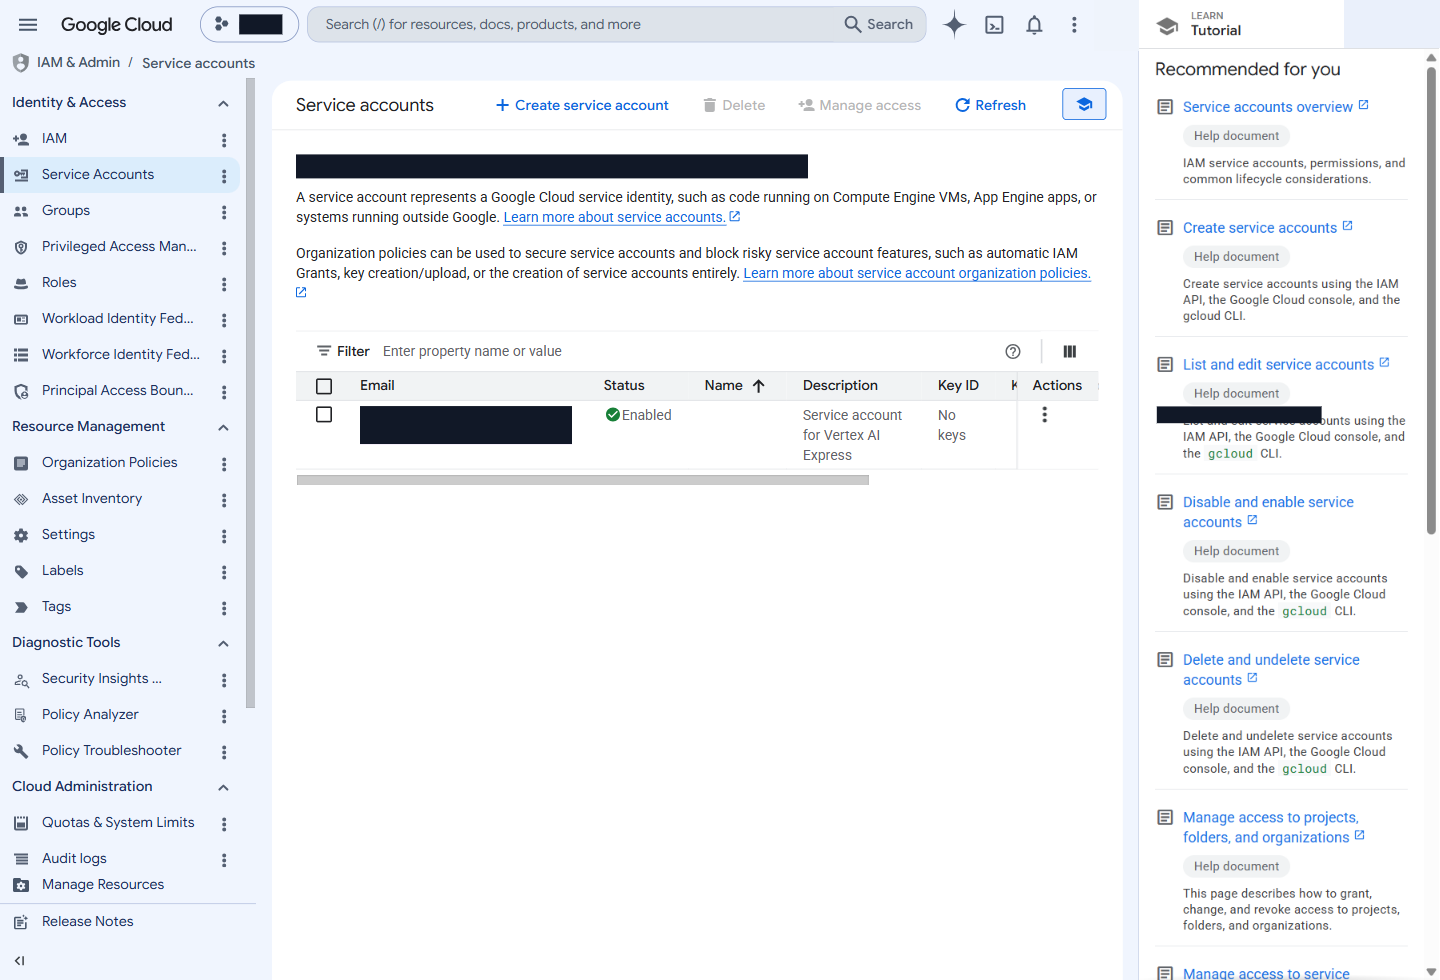1440x980 pixels.
Task: Click Create service account
Action: (582, 105)
